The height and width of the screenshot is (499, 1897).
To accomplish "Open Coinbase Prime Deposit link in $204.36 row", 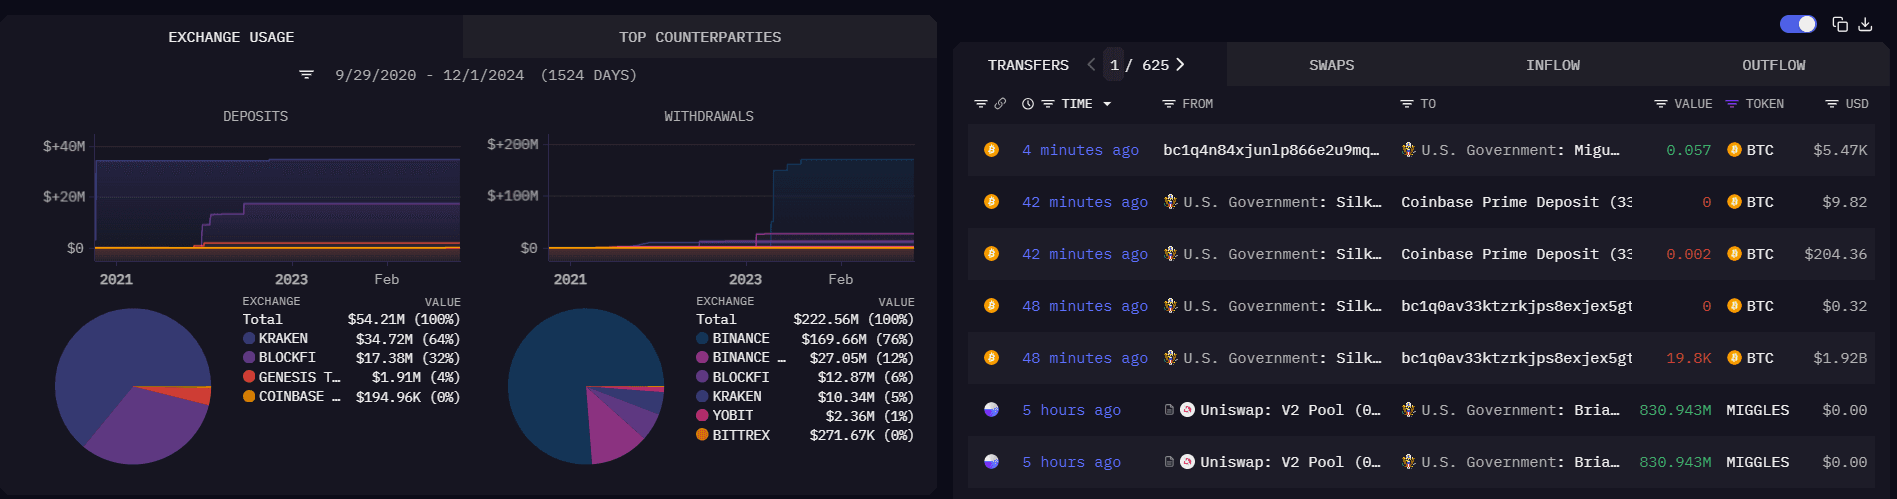I will 1516,254.
